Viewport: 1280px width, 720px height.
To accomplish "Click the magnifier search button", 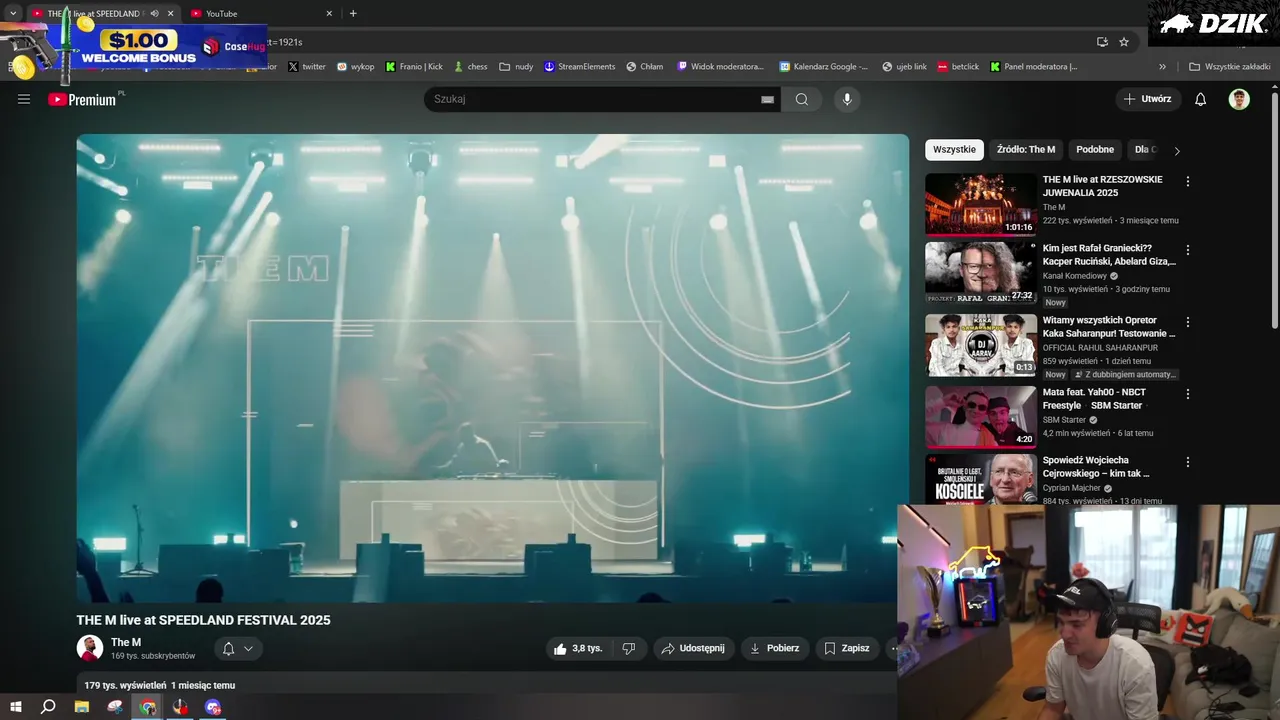I will pyautogui.click(x=802, y=99).
